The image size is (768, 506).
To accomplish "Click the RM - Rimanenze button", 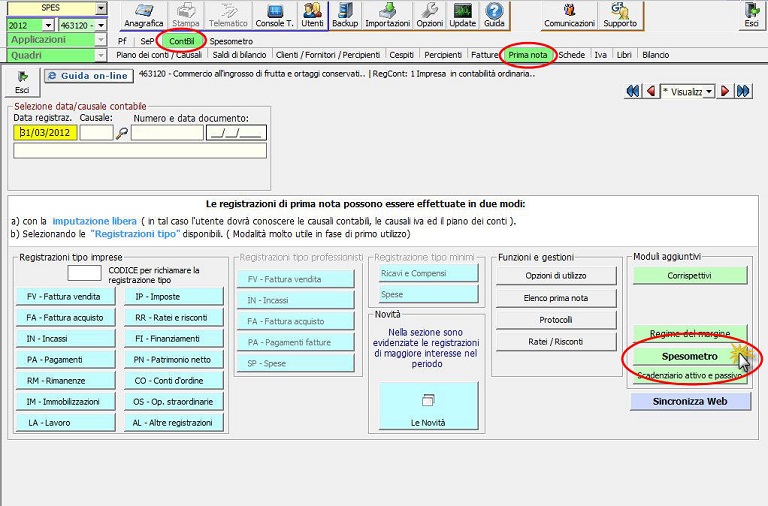I will tap(66, 381).
